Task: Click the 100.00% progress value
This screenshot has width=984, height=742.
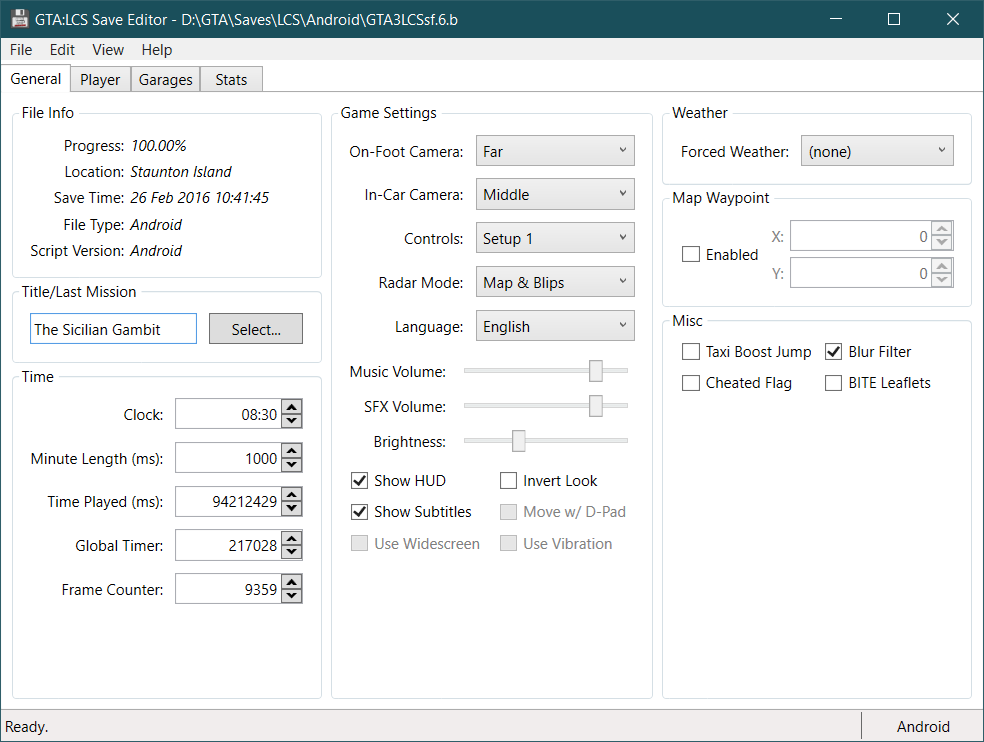Action: tap(158, 146)
